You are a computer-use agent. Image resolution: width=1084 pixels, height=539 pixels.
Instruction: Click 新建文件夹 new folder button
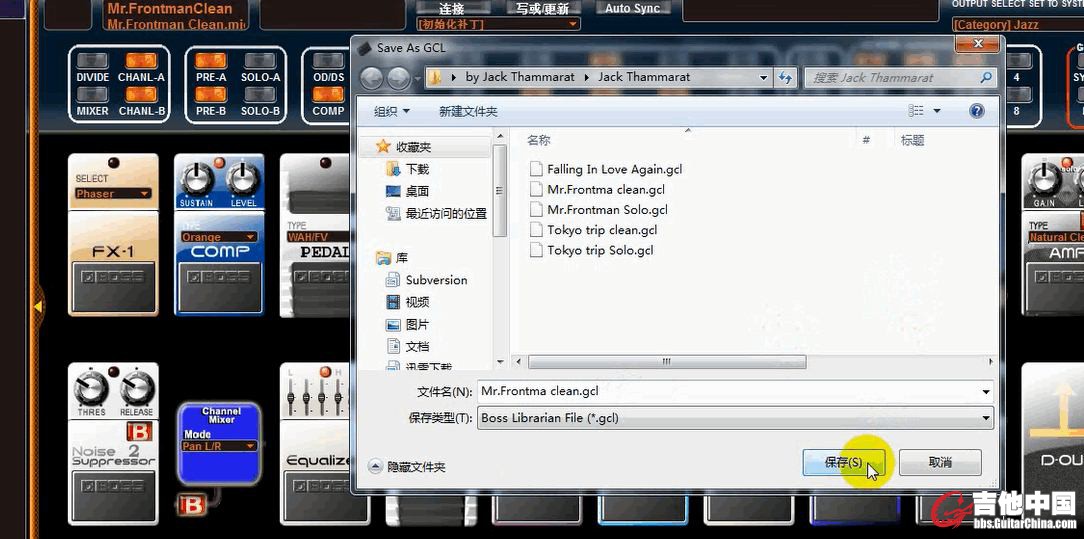pyautogui.click(x=468, y=111)
